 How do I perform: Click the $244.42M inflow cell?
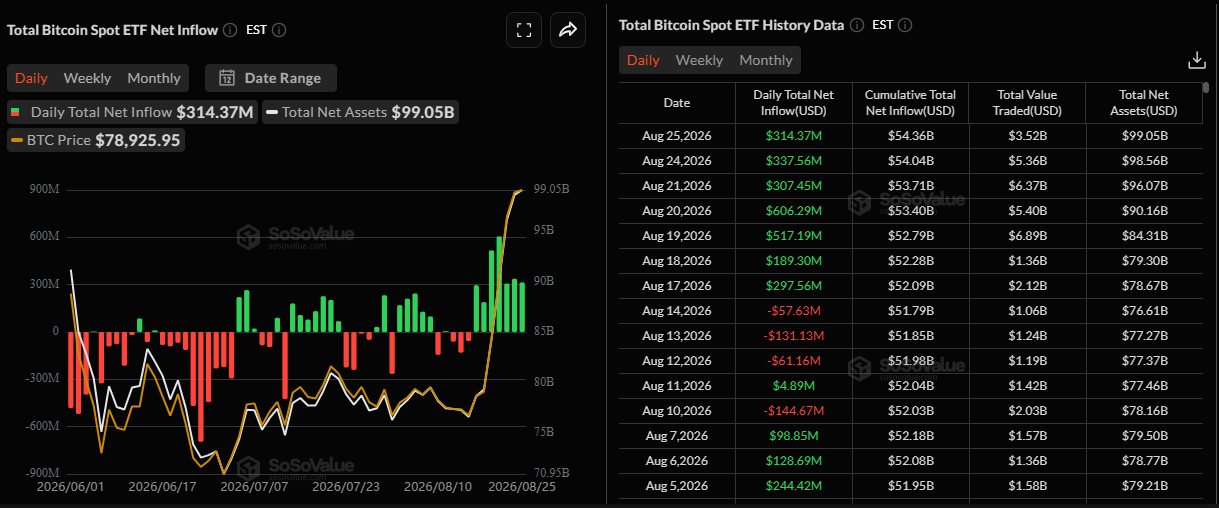click(x=793, y=485)
